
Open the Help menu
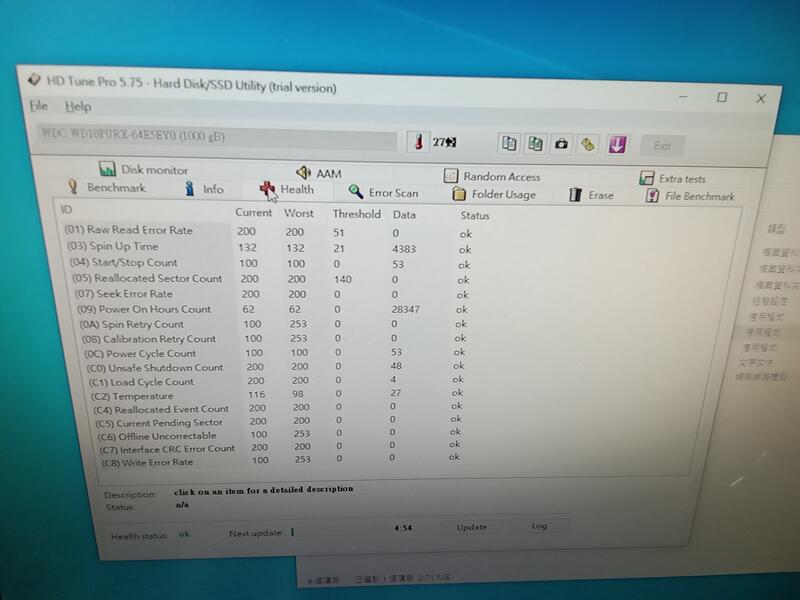[x=78, y=107]
